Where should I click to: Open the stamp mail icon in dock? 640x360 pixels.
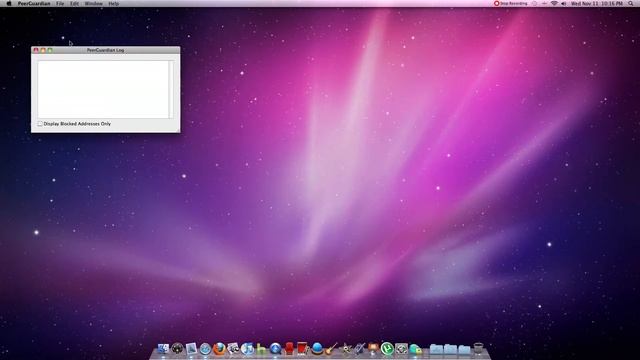tap(191, 349)
